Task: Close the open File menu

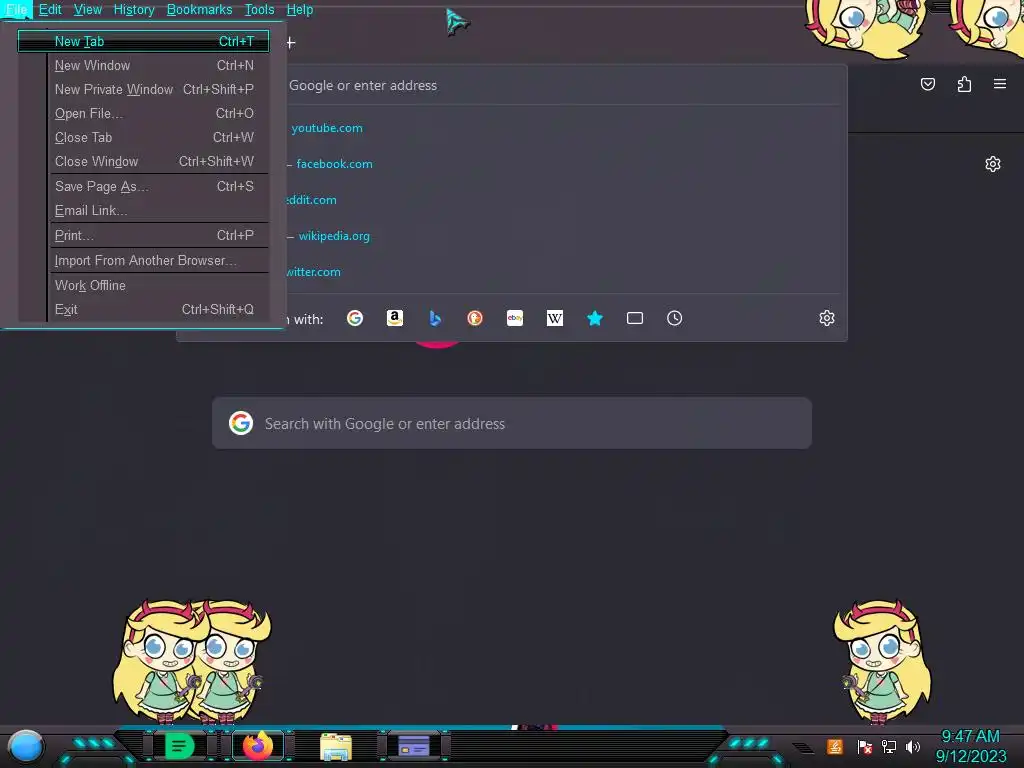Action: (16, 10)
